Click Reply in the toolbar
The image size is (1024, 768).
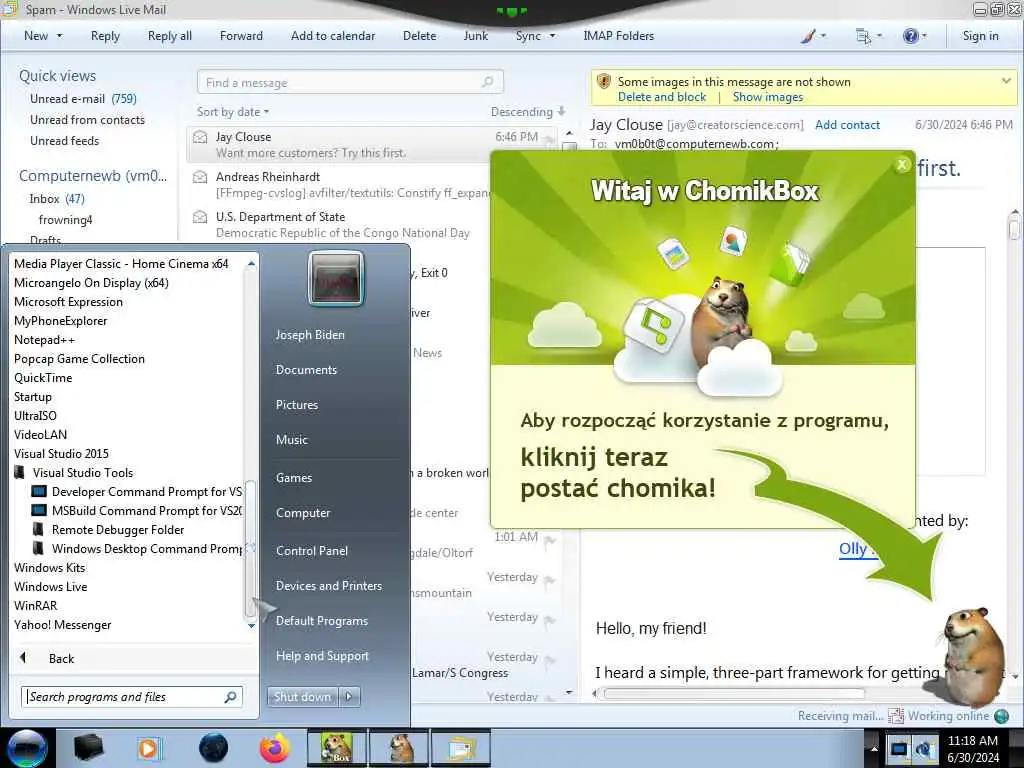pos(105,36)
